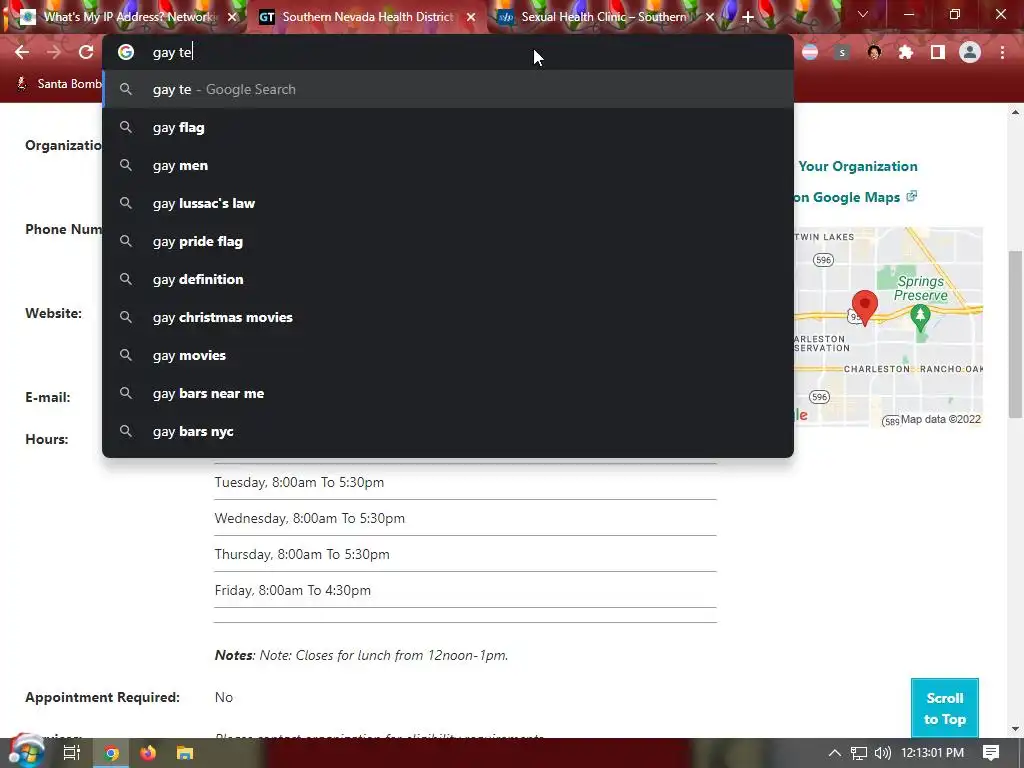Viewport: 1024px width, 768px height.
Task: Click the Scroll to Top button
Action: (944, 708)
